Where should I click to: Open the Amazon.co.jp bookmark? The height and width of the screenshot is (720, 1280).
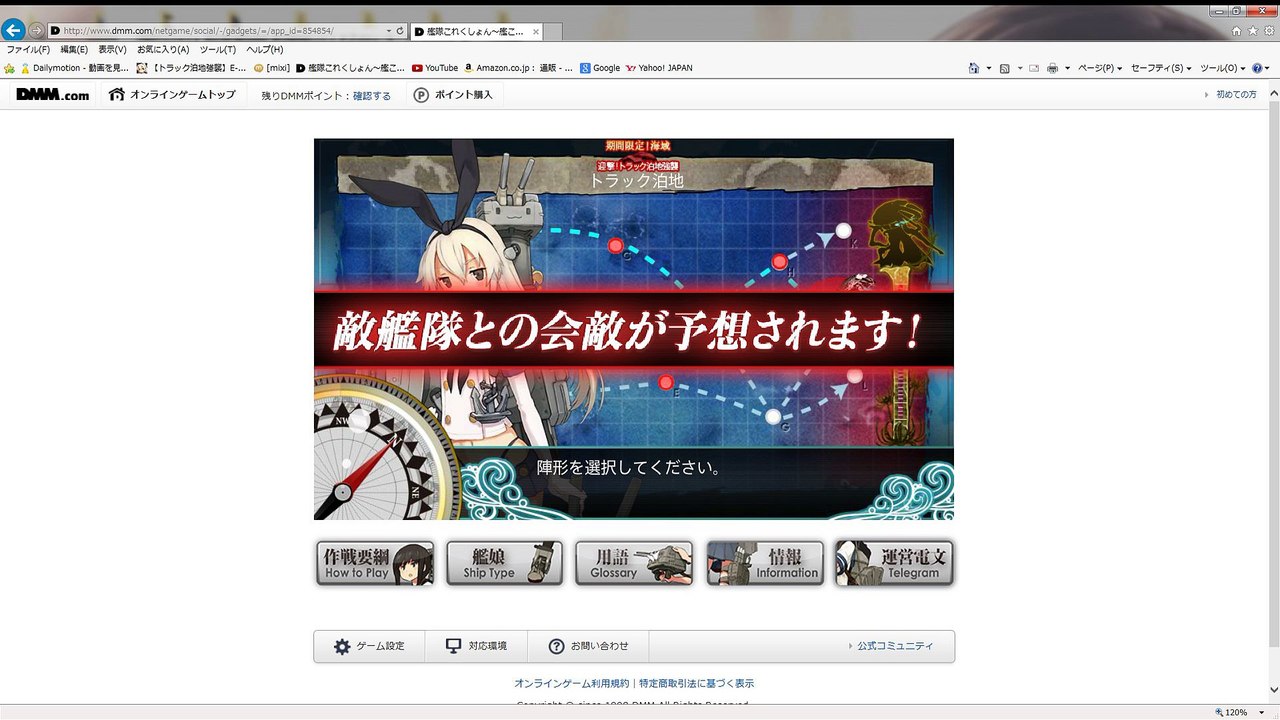[519, 68]
